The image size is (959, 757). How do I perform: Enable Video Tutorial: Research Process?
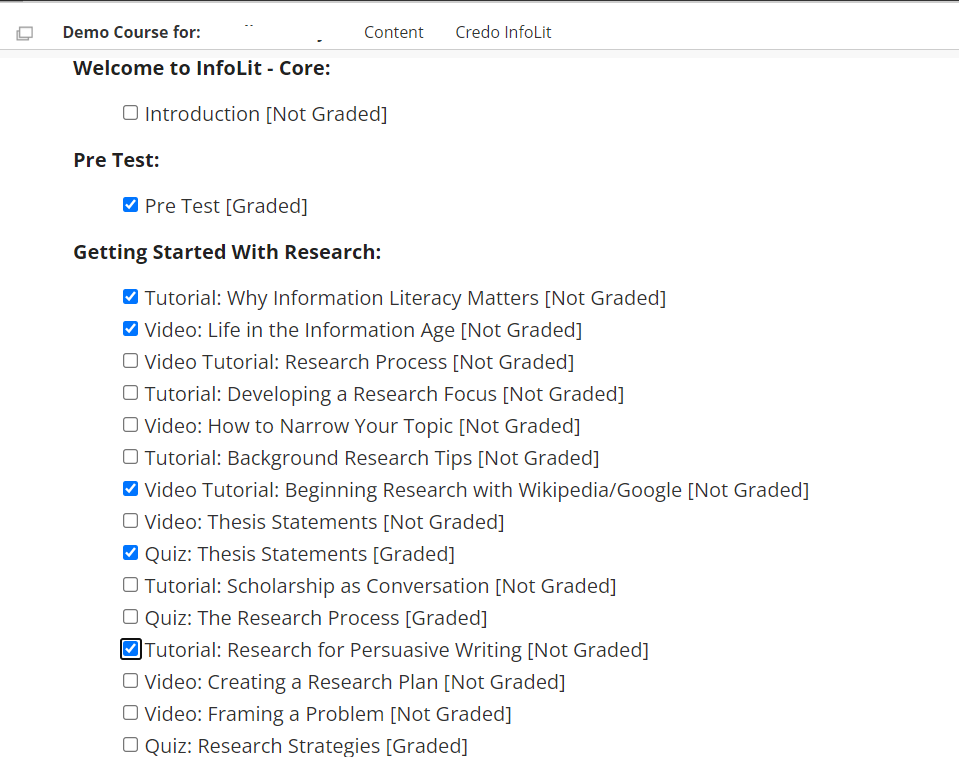tap(130, 360)
